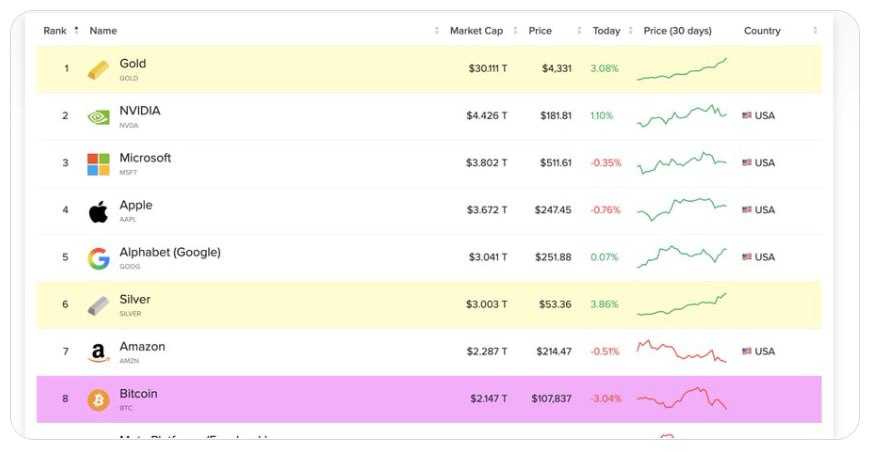Sort by Country using its sort arrows
The width and height of the screenshot is (876, 452).
click(815, 30)
